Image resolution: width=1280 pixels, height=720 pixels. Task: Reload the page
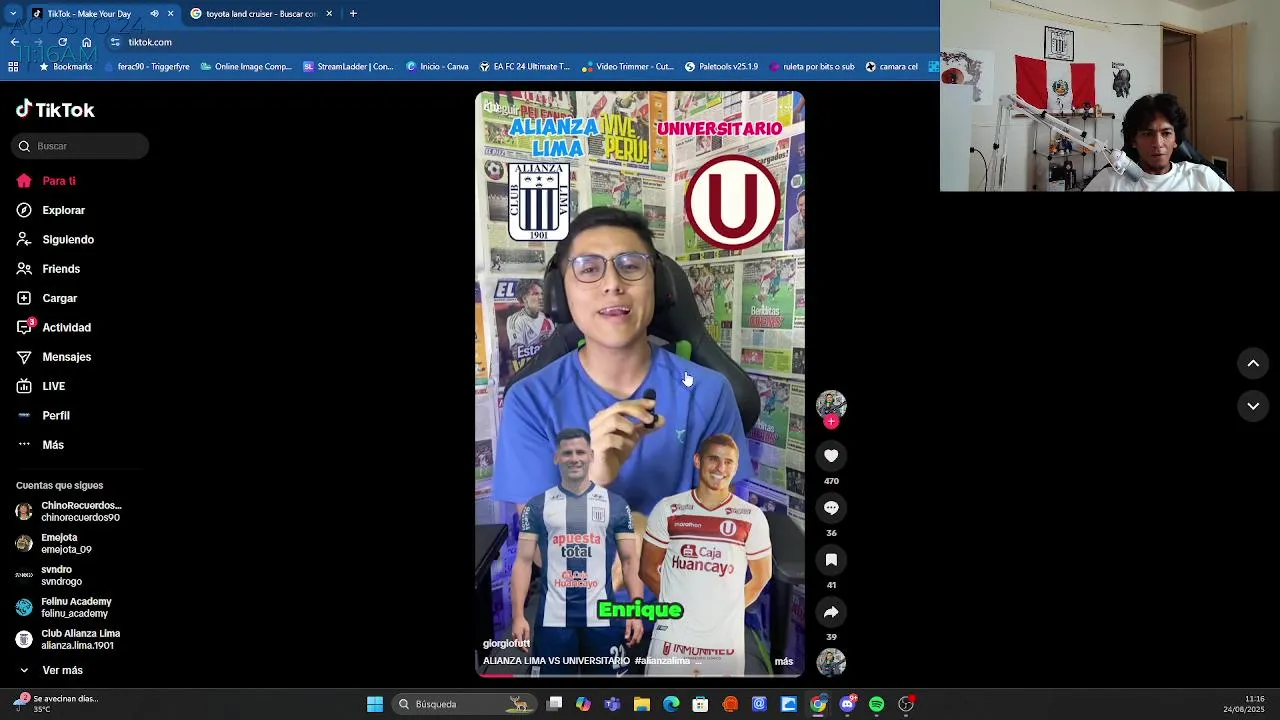62,42
